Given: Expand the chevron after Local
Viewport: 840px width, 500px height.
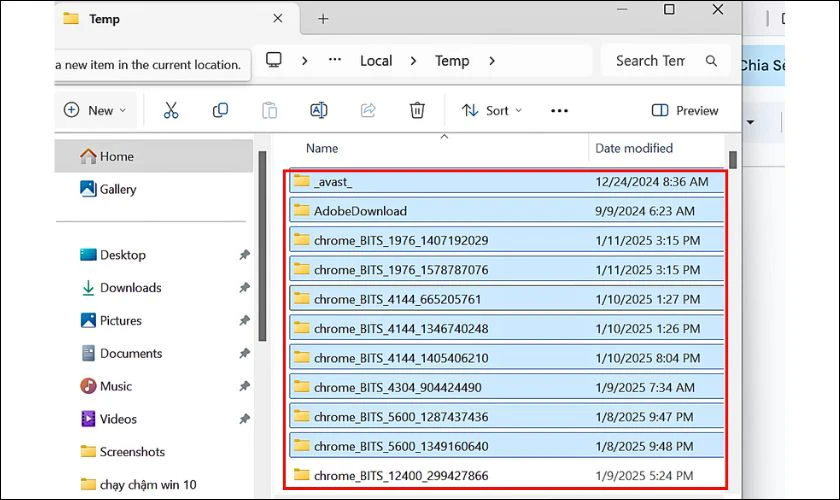Looking at the screenshot, I should tap(413, 61).
